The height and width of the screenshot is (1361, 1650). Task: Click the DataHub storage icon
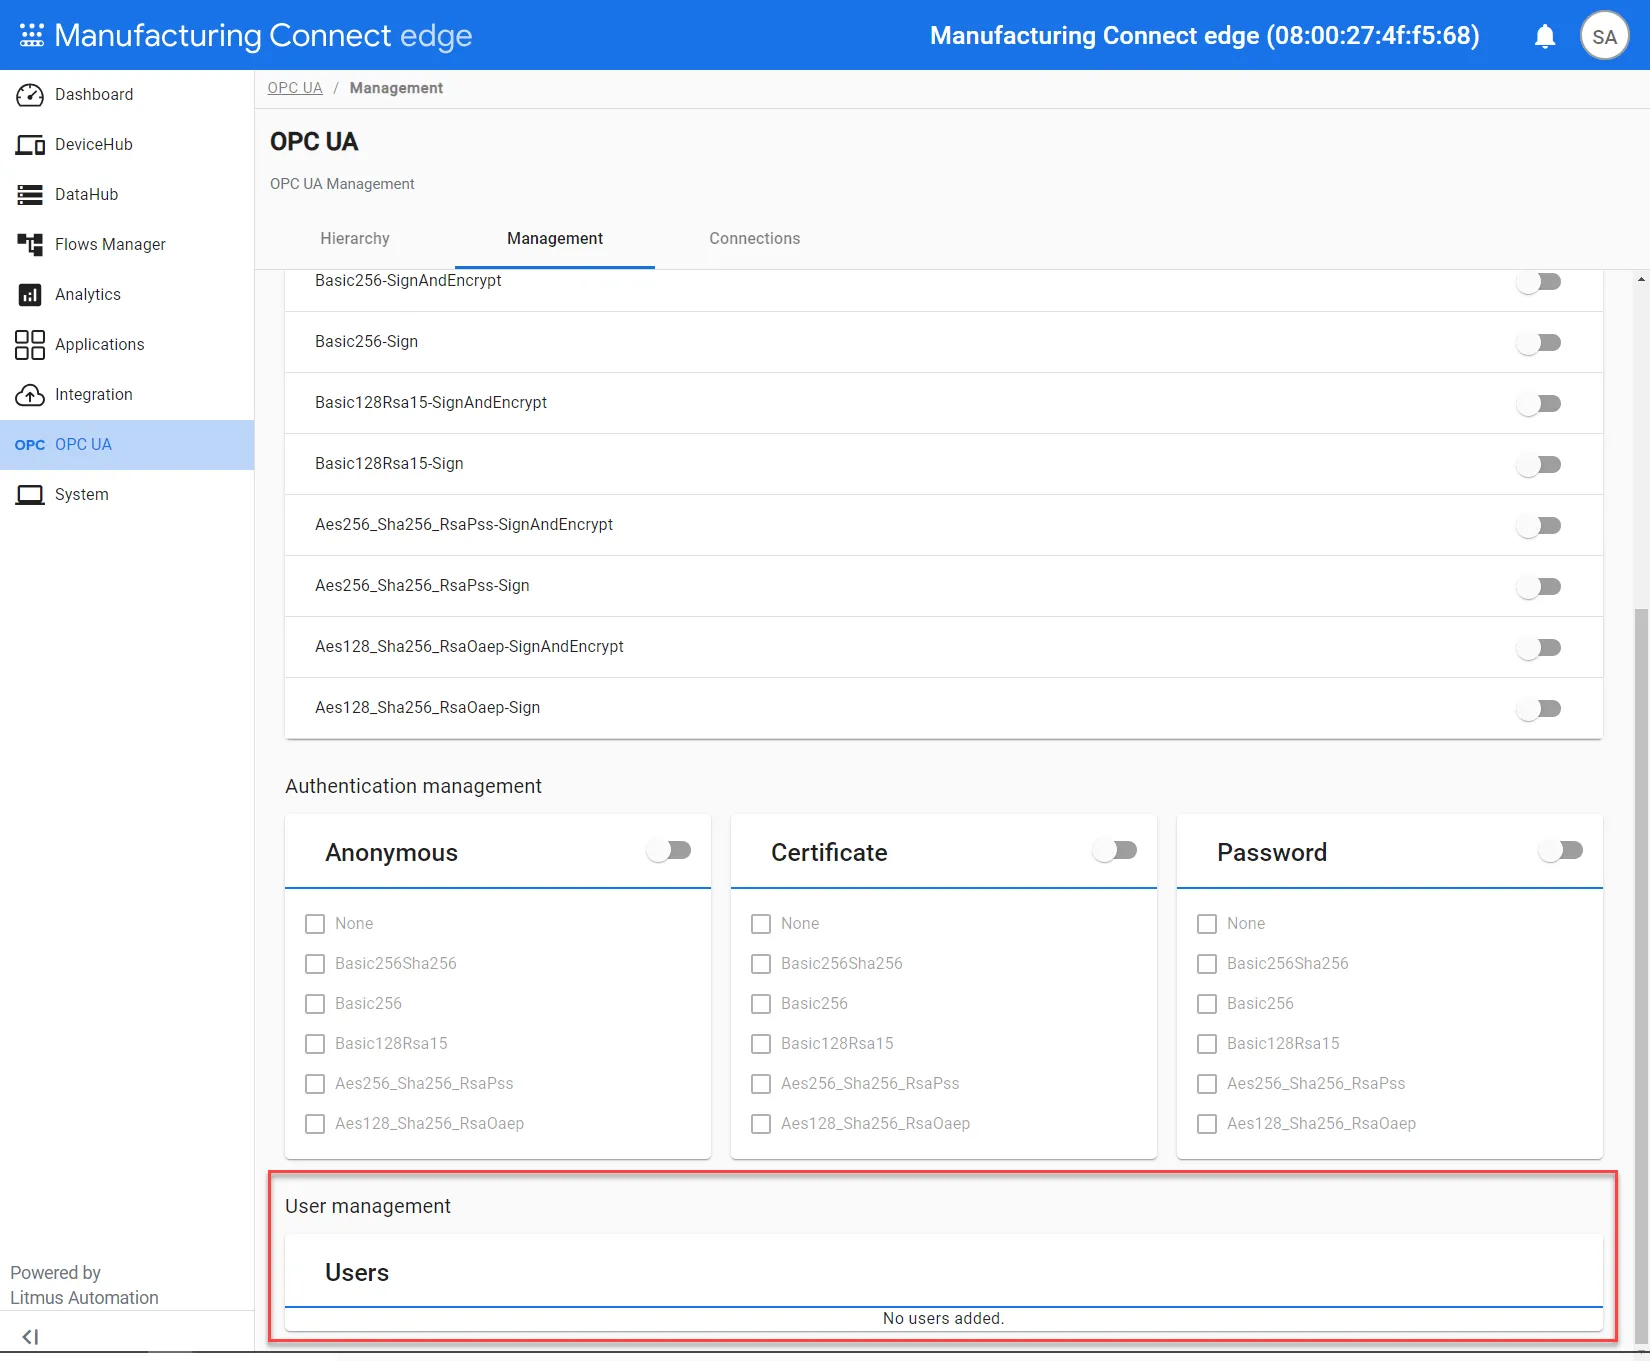(x=30, y=195)
